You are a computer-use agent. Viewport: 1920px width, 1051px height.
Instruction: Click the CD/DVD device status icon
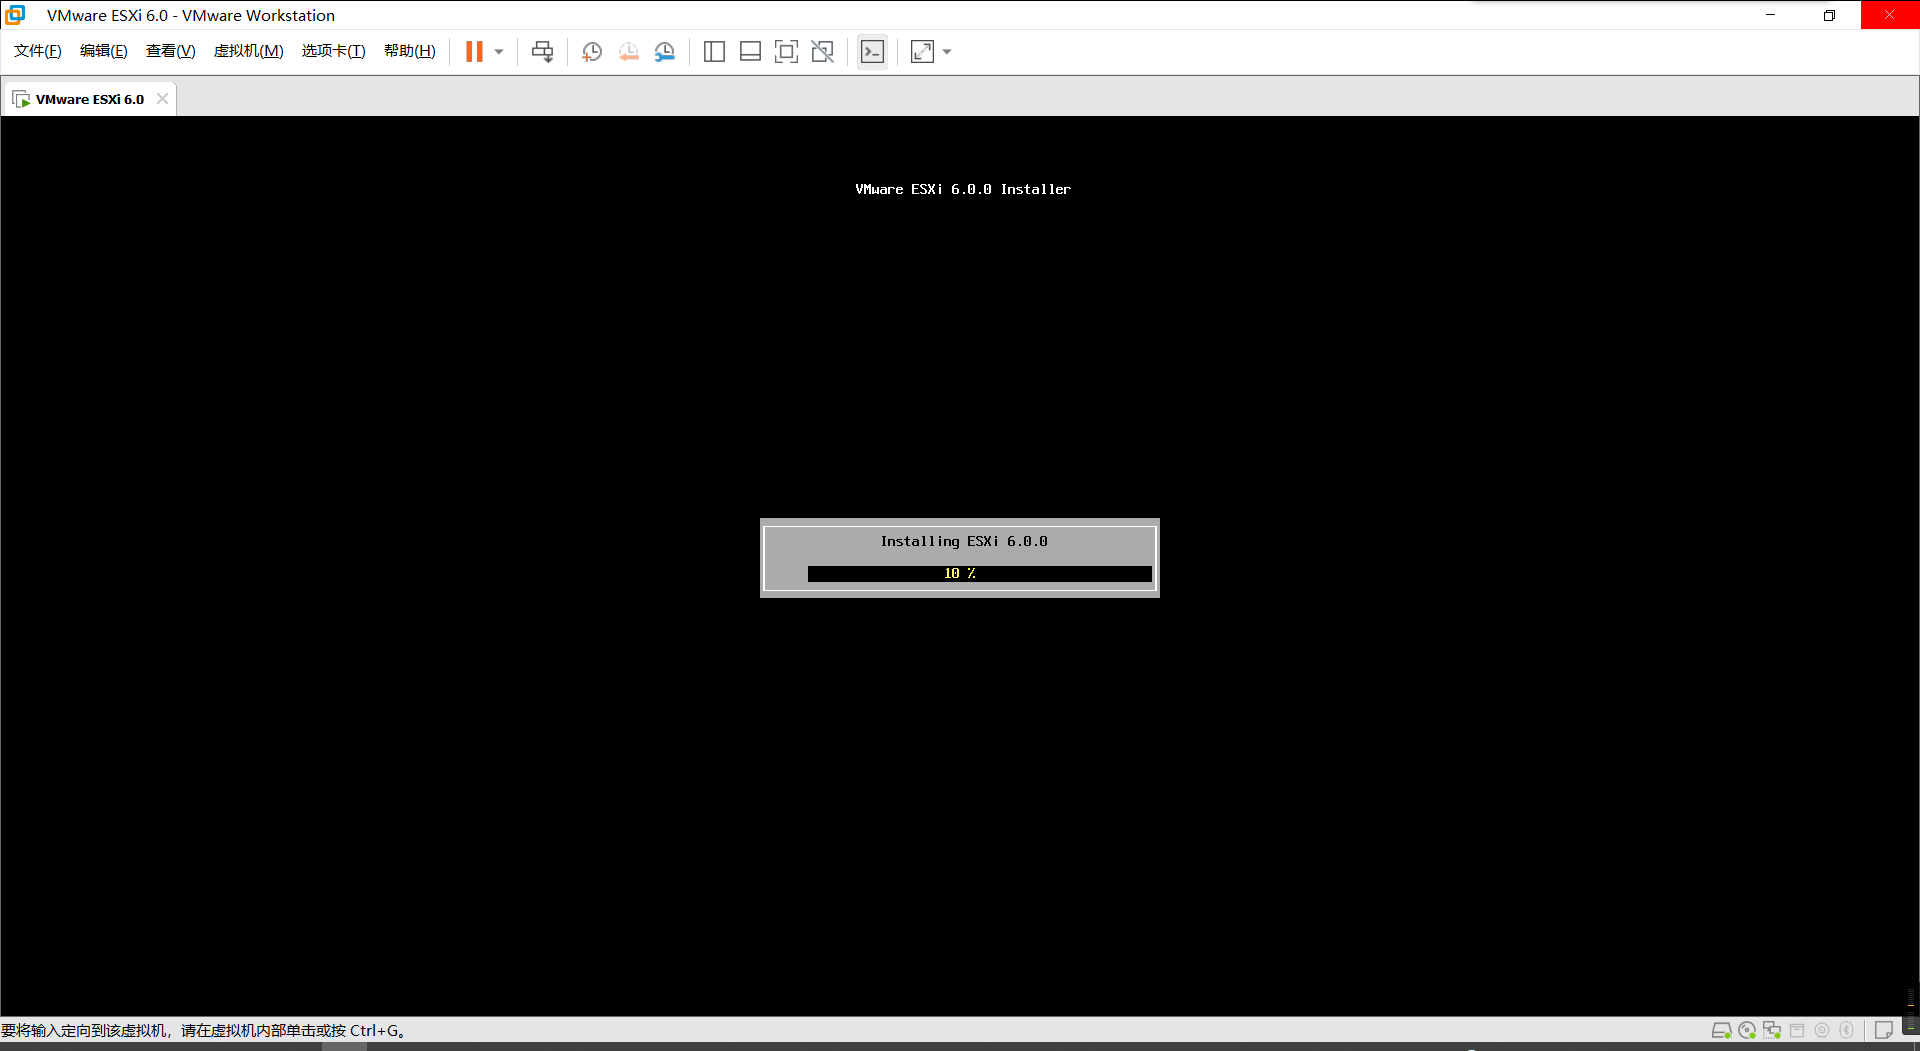[1747, 1030]
